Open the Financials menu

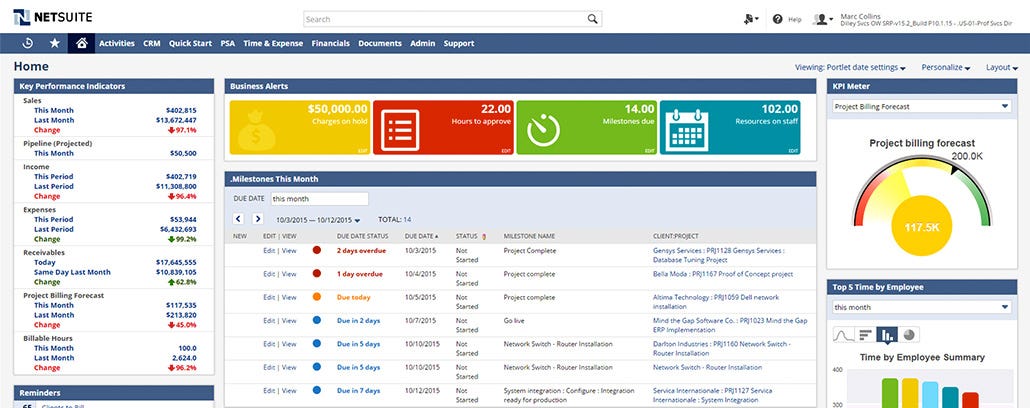pos(330,43)
